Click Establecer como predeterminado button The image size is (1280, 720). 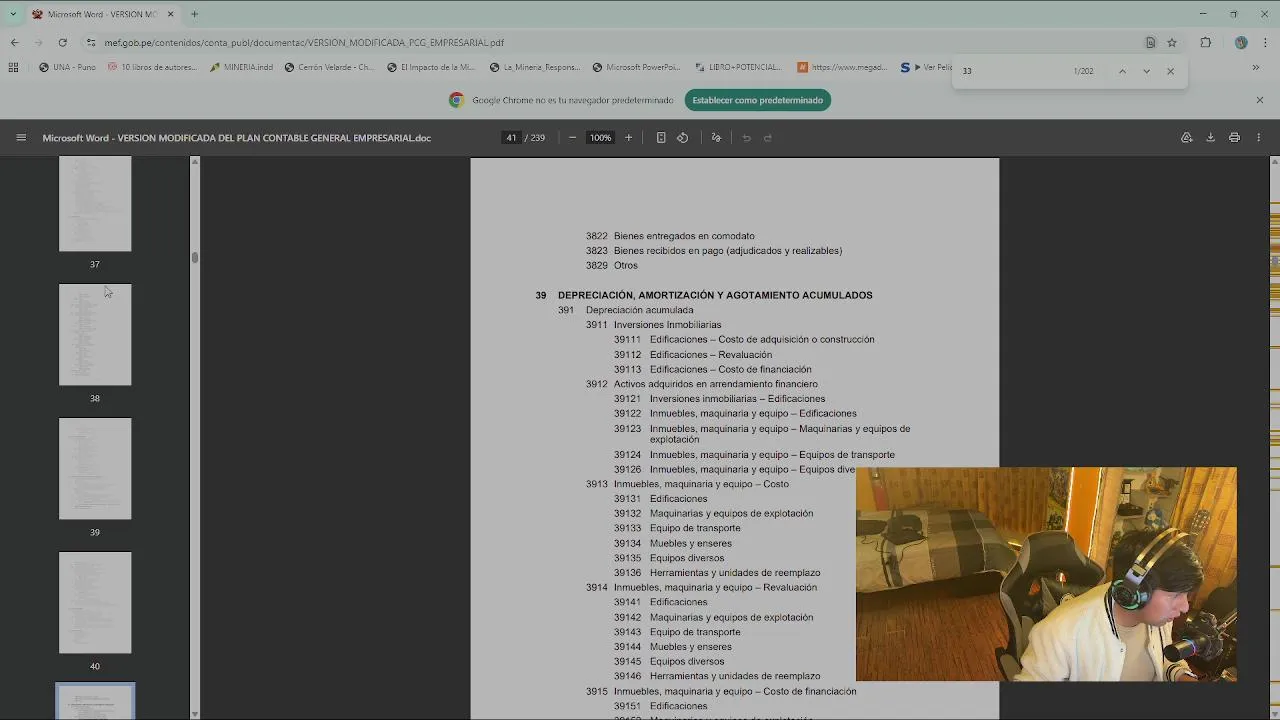757,100
